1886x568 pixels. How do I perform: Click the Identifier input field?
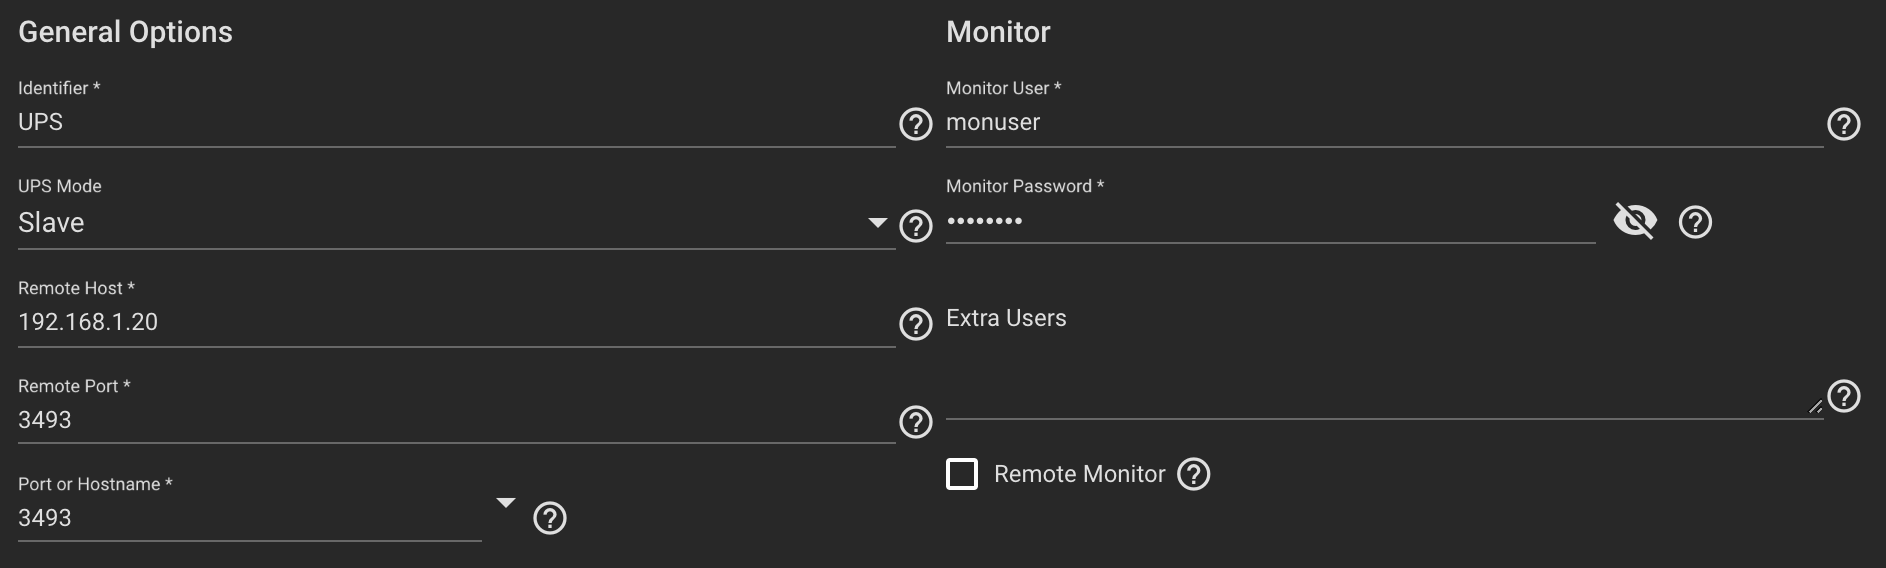[456, 123]
